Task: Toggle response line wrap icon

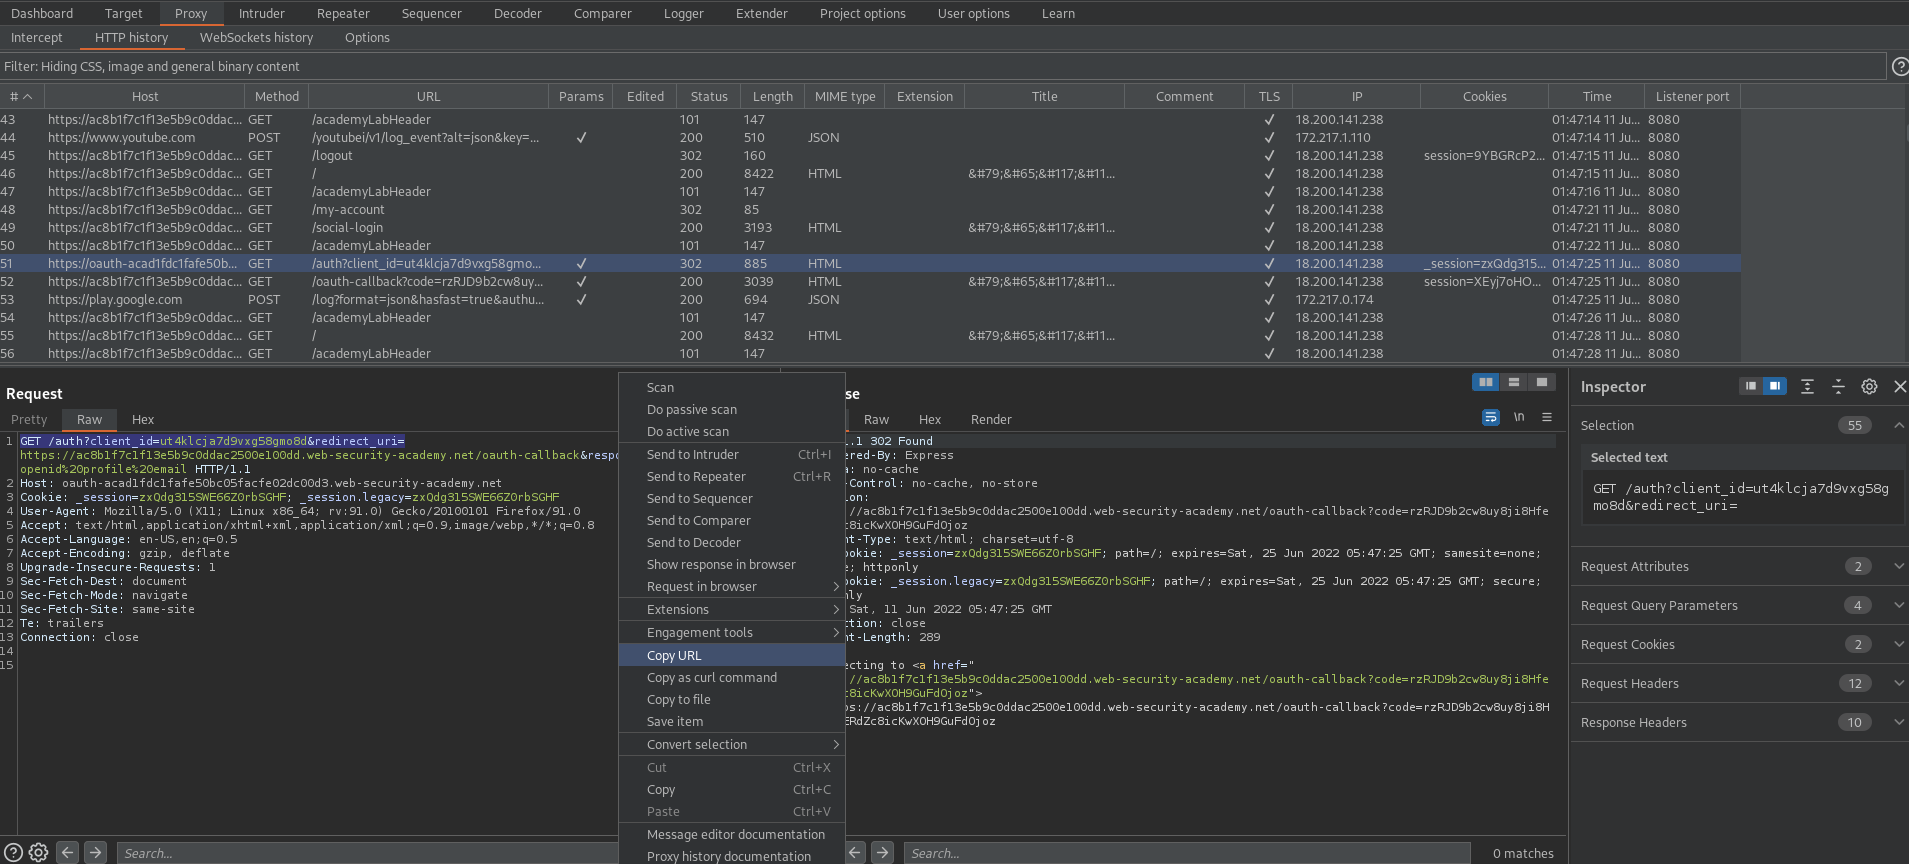Action: (x=1491, y=417)
